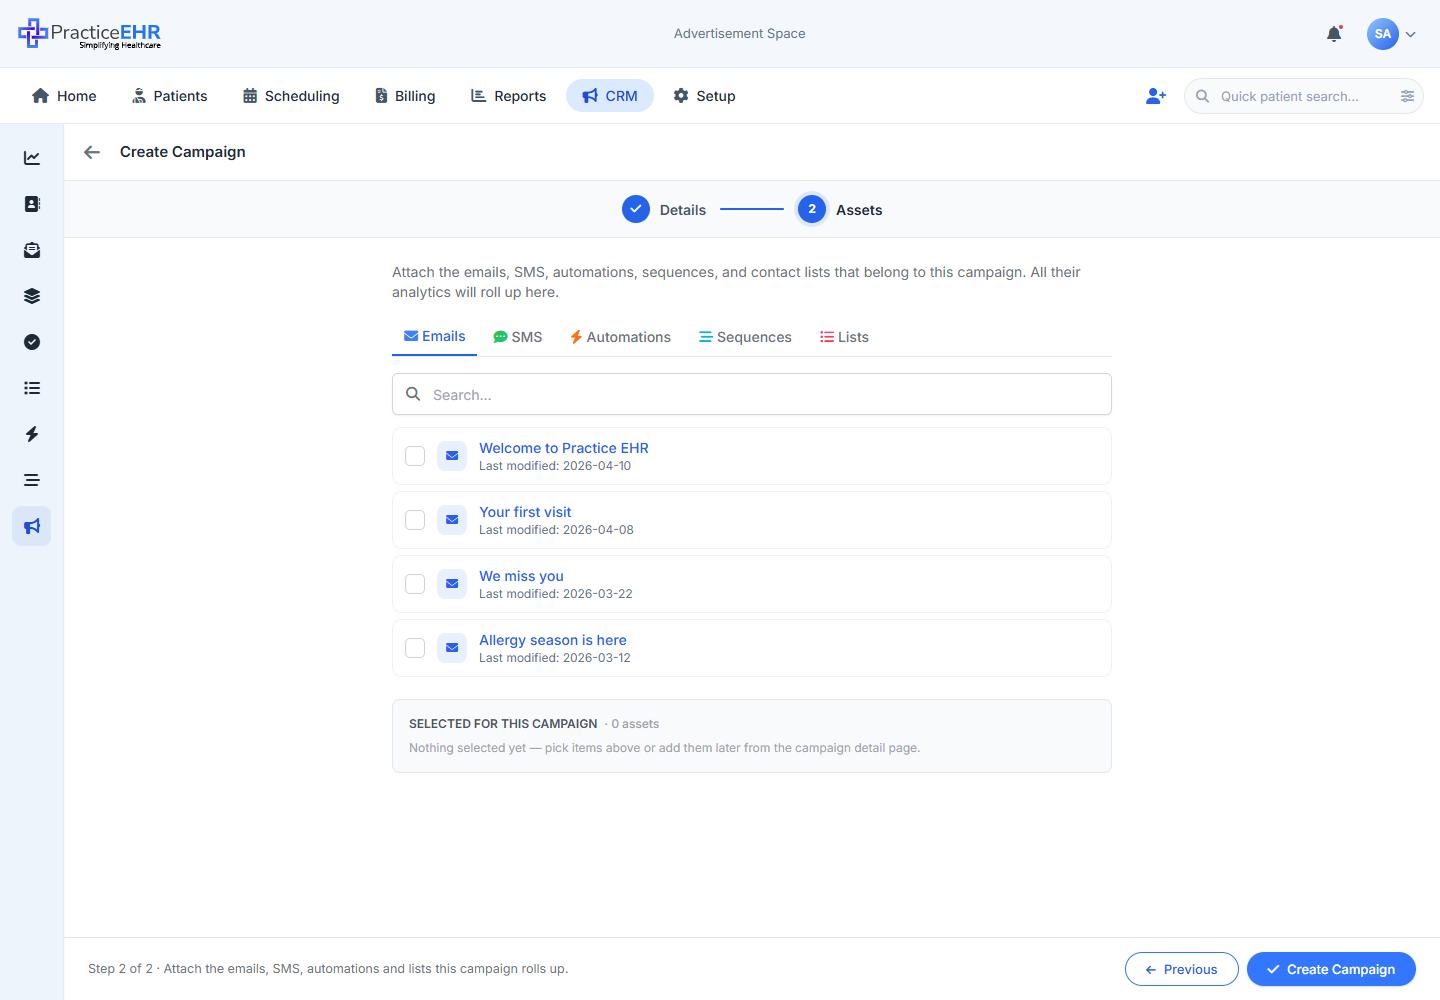
Task: Open the patient search filter options
Action: click(x=1407, y=96)
